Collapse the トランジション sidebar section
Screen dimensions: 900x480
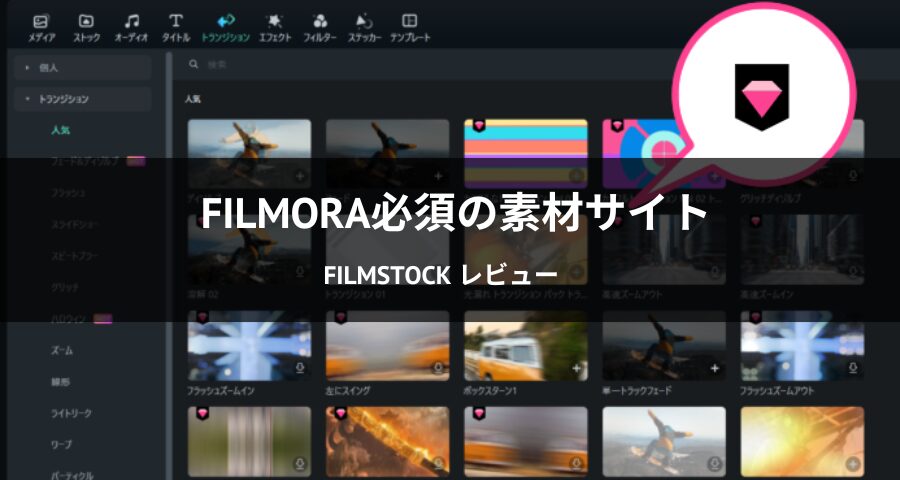(x=83, y=99)
